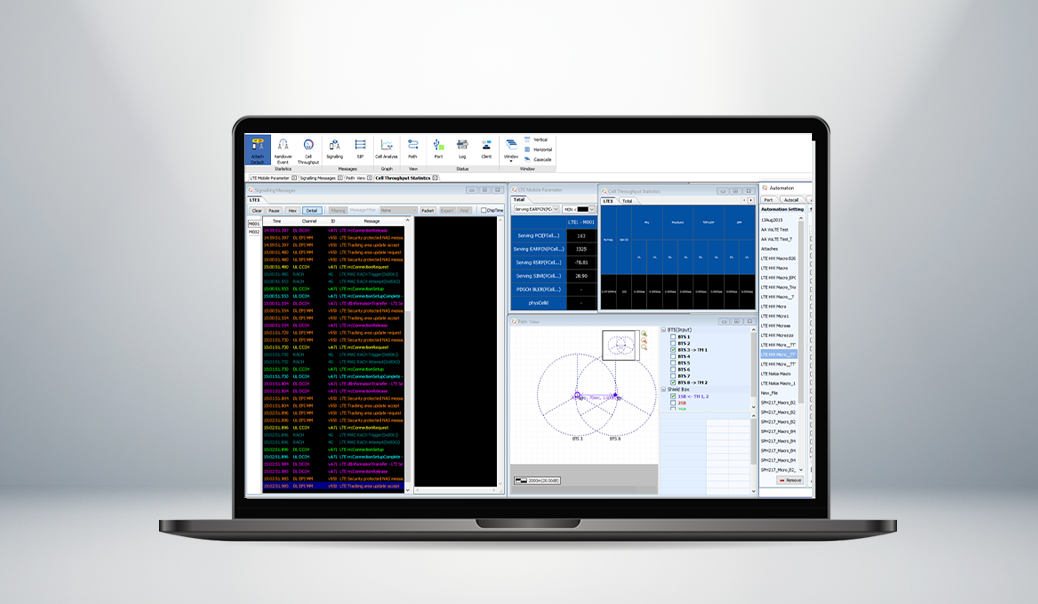Switch to Path View document tab
Screen dimensions: 1038x604
(355, 177)
